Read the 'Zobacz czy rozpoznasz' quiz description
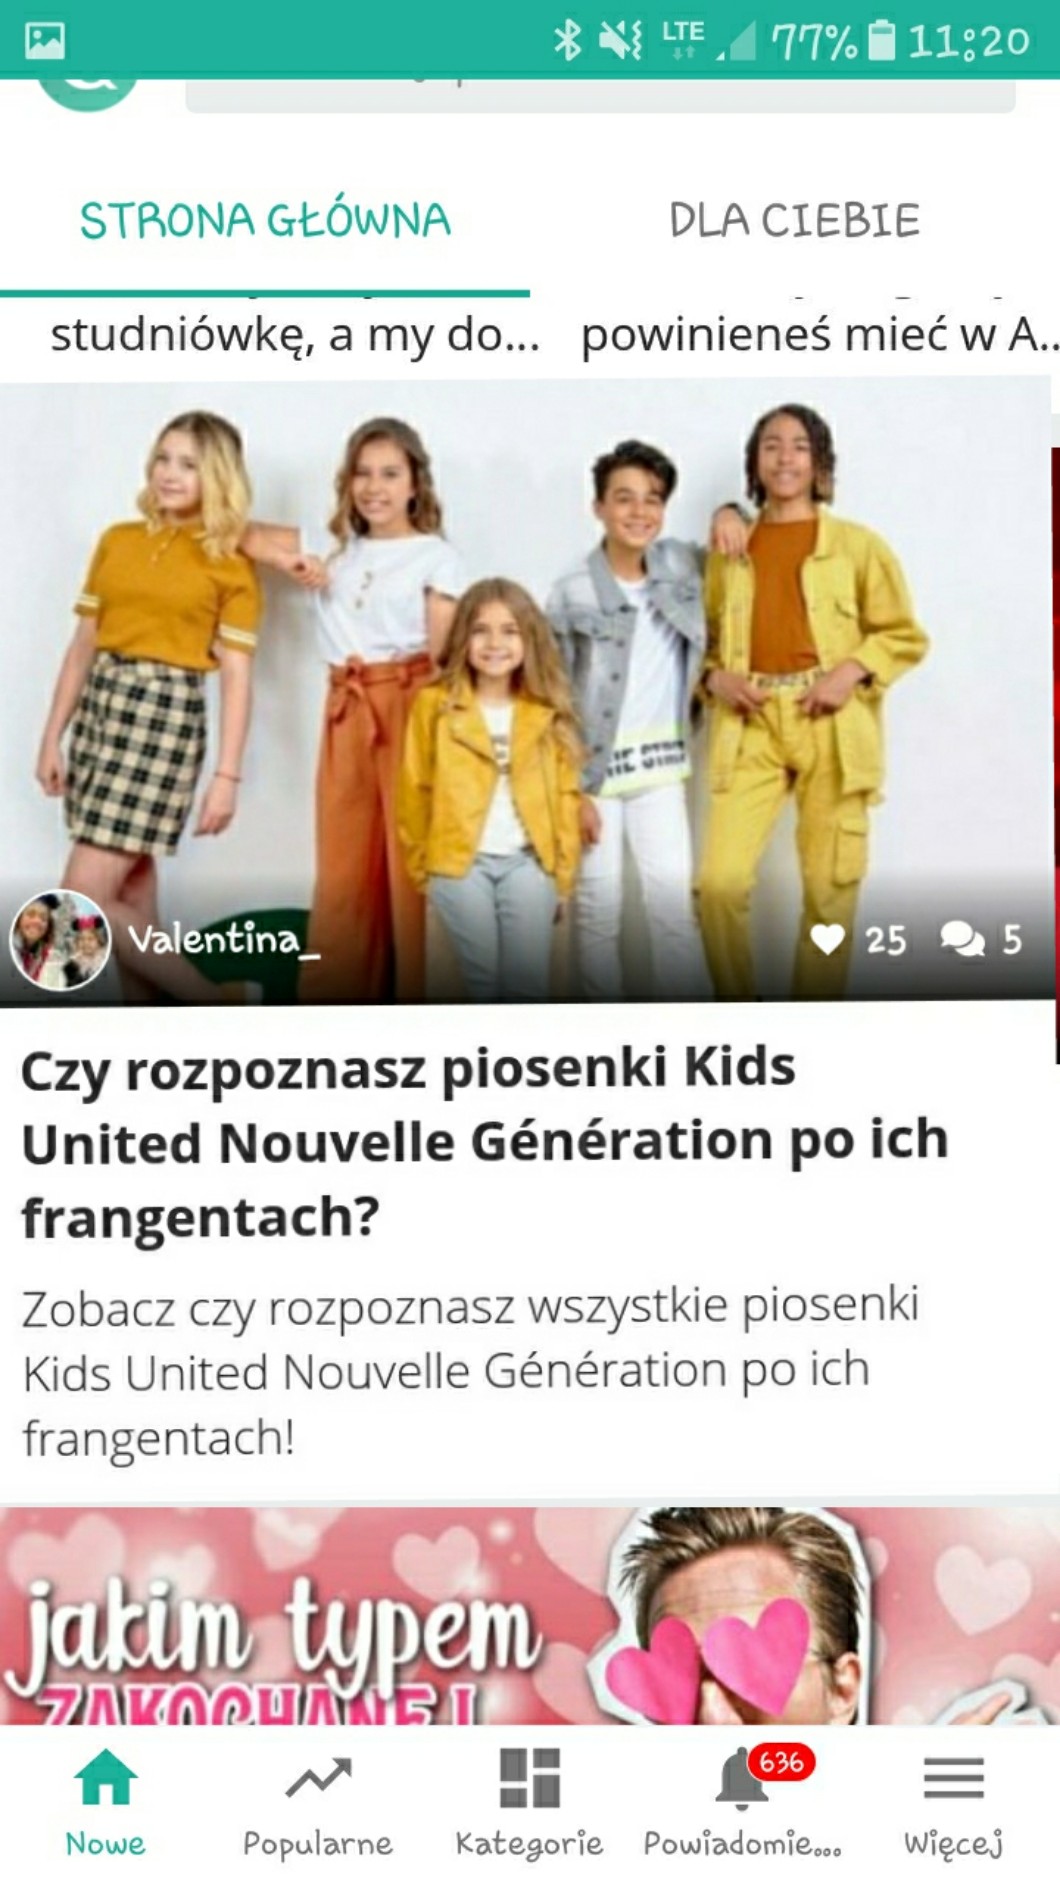Image resolution: width=1060 pixels, height=1884 pixels. [x=470, y=1372]
